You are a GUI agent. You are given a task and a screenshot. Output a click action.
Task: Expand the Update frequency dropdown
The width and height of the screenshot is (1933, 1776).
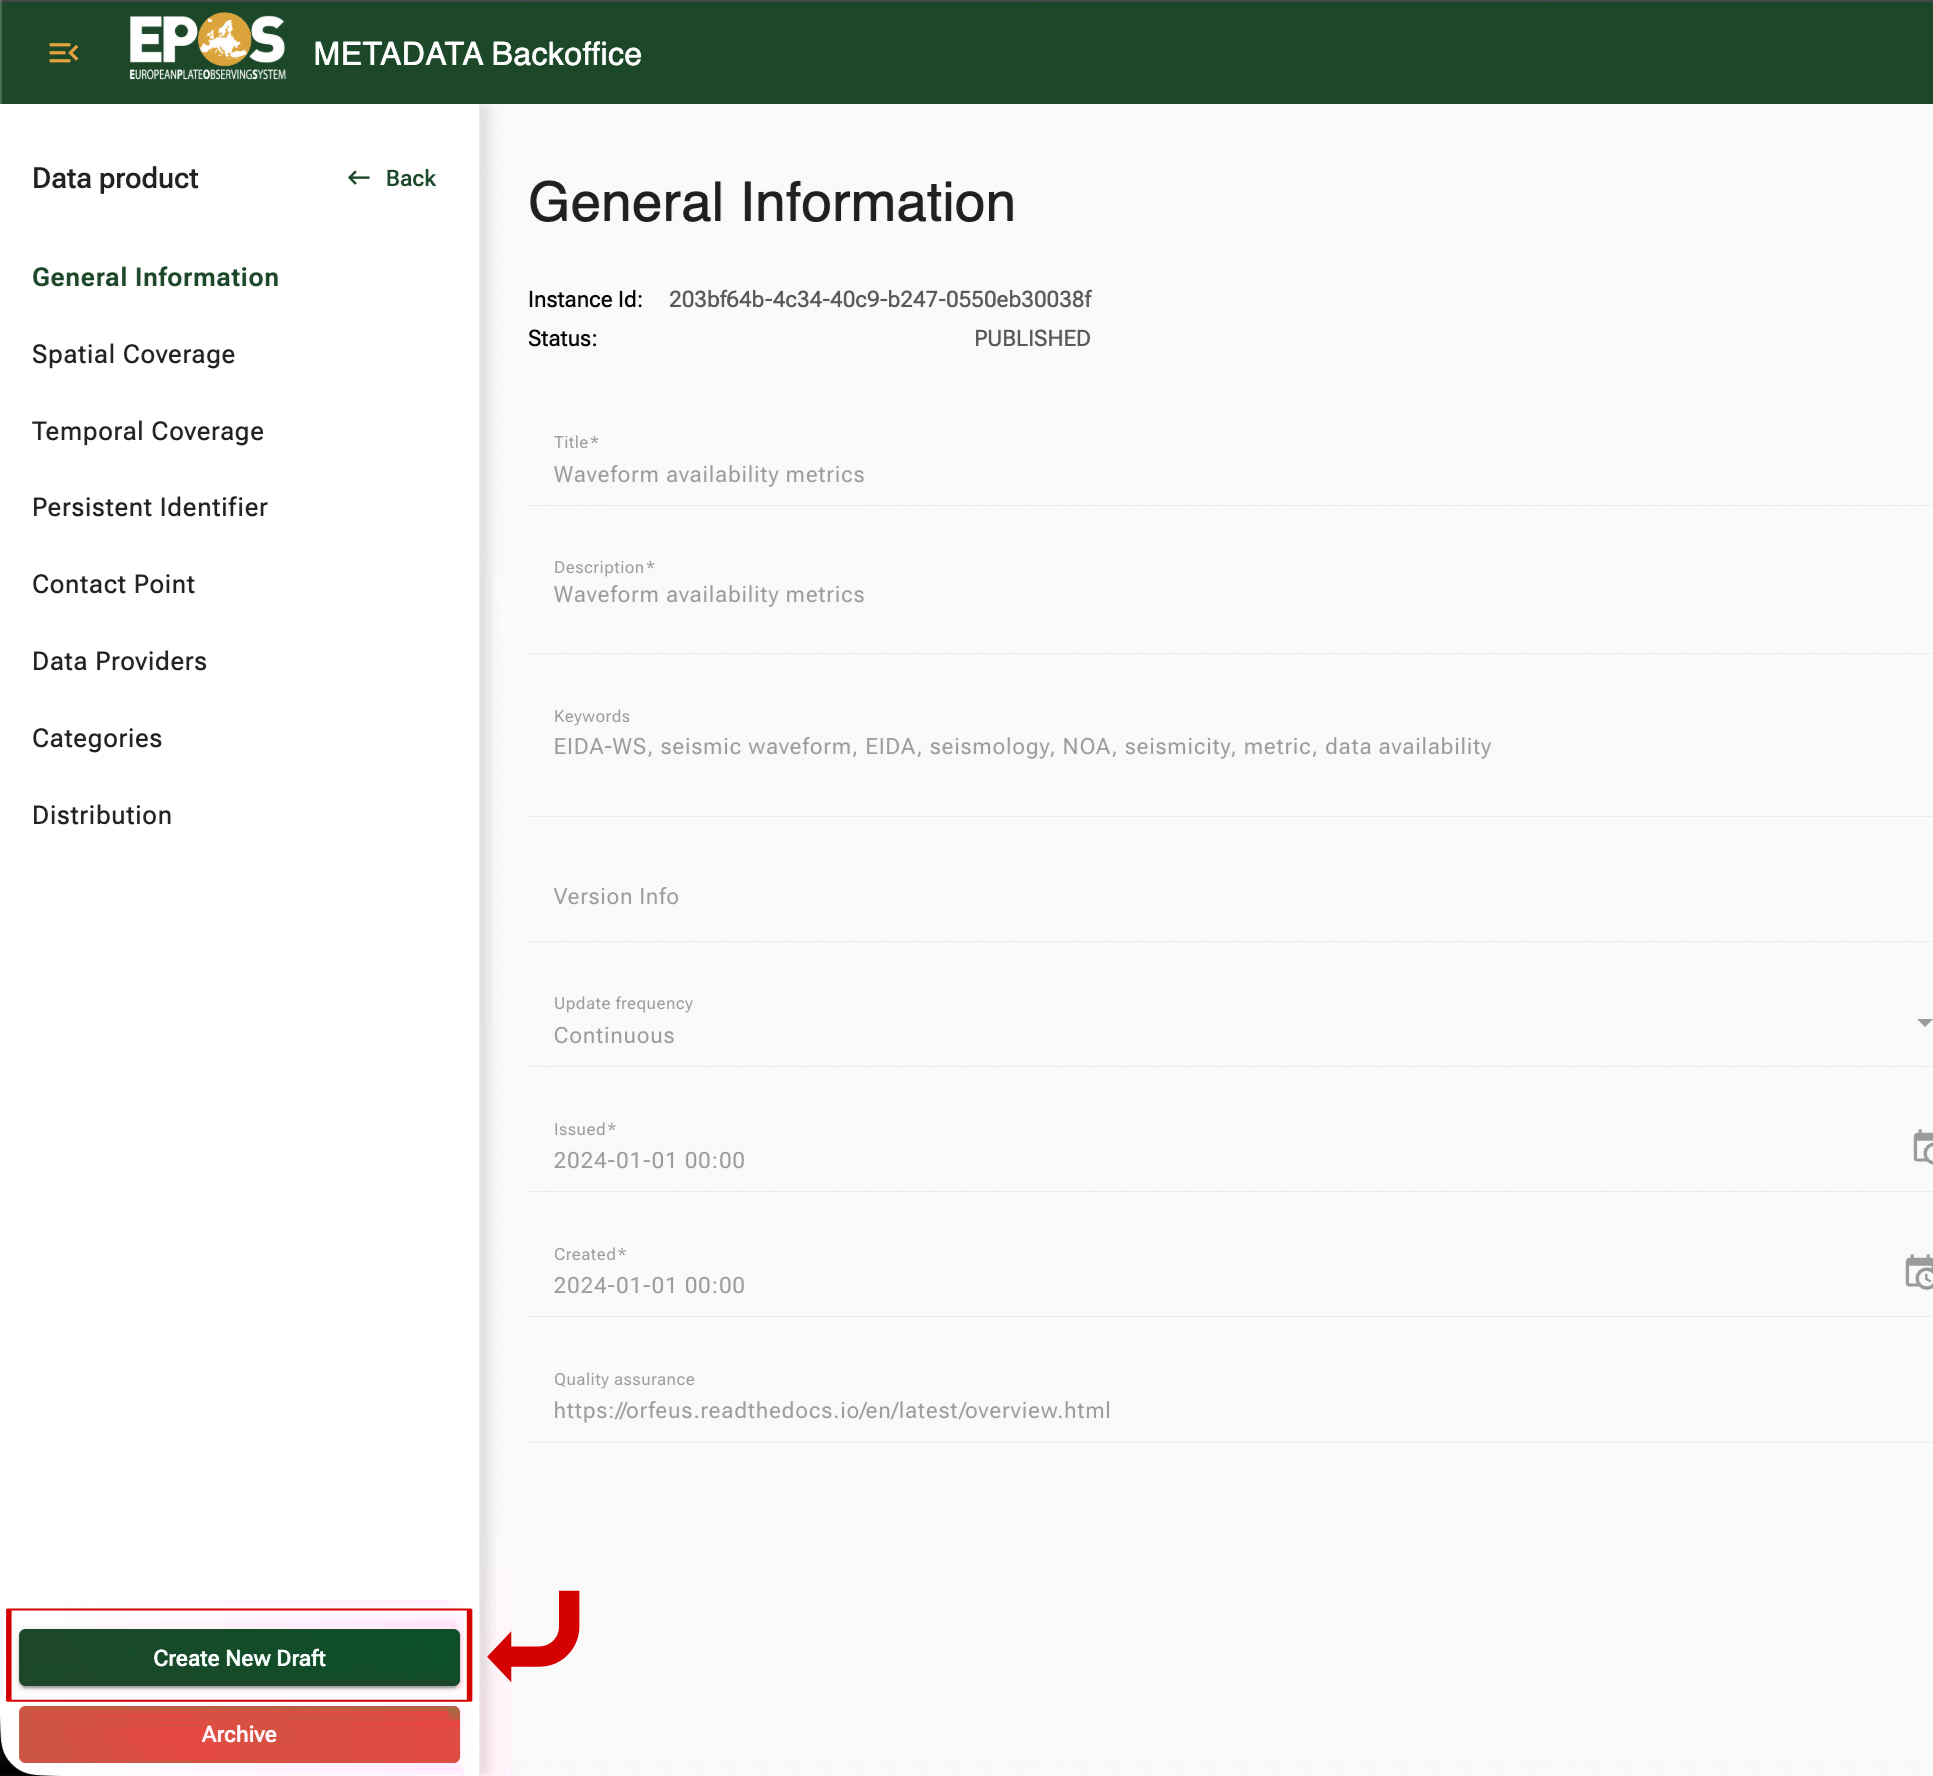(x=1922, y=1024)
